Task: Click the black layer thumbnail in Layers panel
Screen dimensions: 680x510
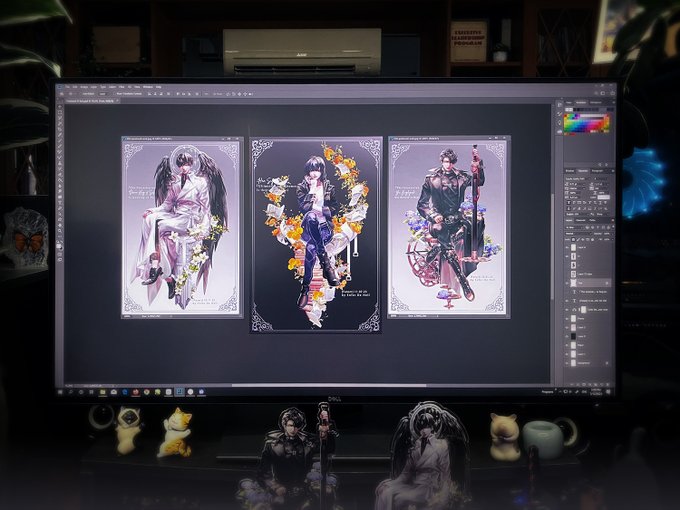Action: 573,336
